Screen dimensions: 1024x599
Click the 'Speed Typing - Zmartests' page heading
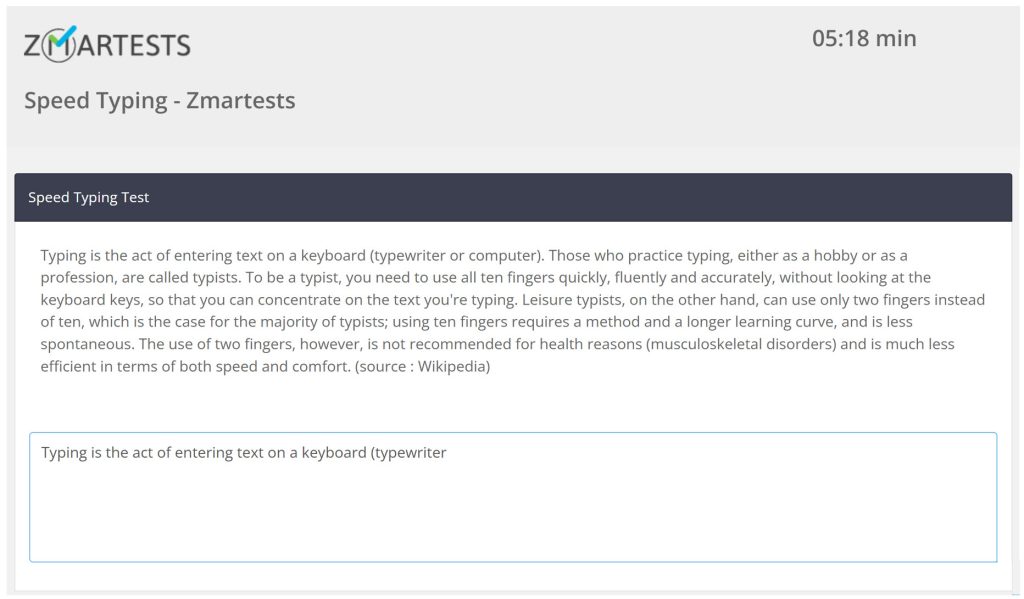tap(158, 100)
